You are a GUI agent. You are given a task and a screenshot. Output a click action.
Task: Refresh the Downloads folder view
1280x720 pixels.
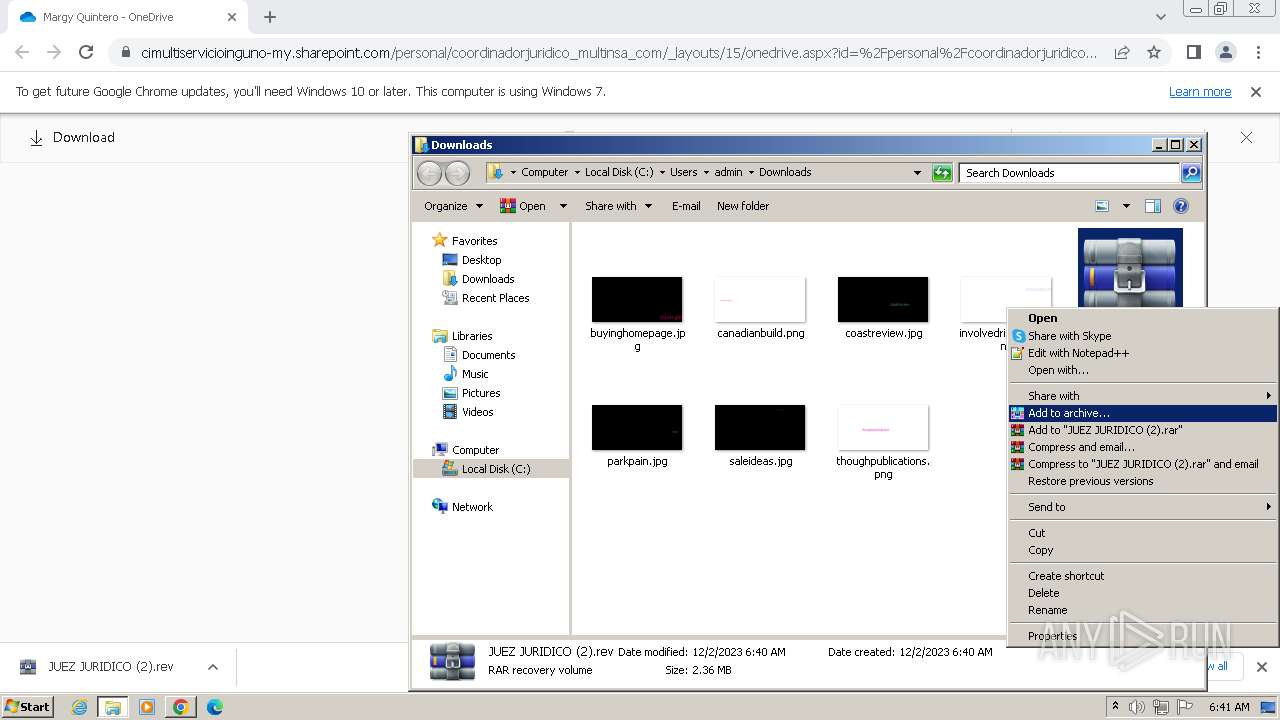click(x=942, y=173)
